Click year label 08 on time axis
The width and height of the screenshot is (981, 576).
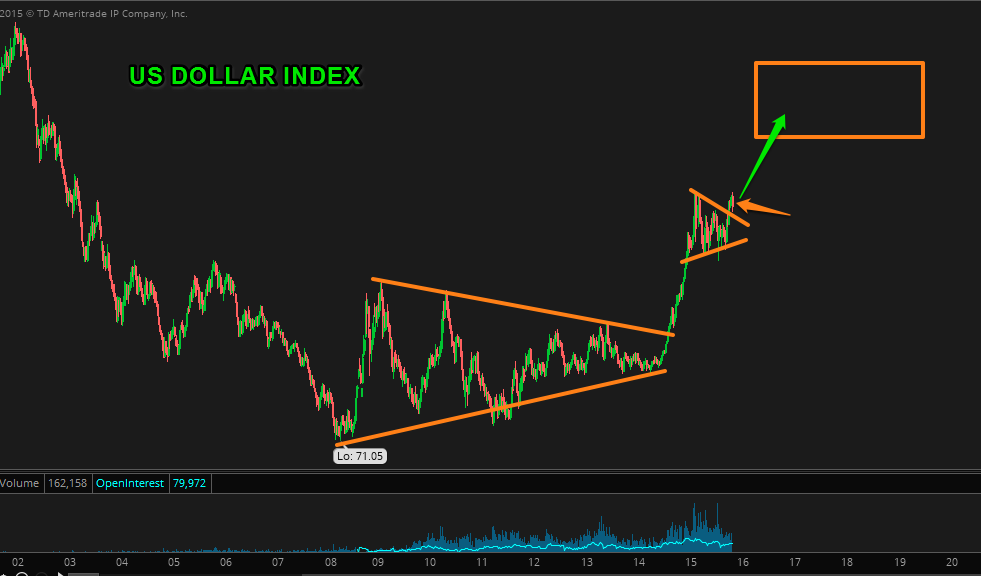tap(330, 562)
